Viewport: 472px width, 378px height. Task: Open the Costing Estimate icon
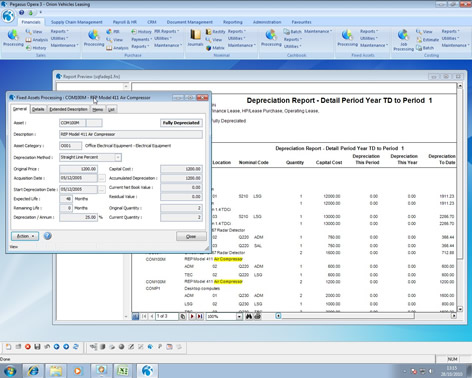click(x=419, y=40)
